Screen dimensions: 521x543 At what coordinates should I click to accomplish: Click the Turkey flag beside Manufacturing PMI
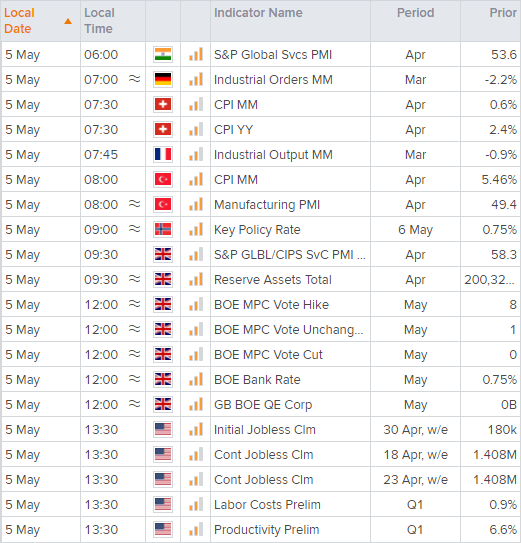pos(163,205)
